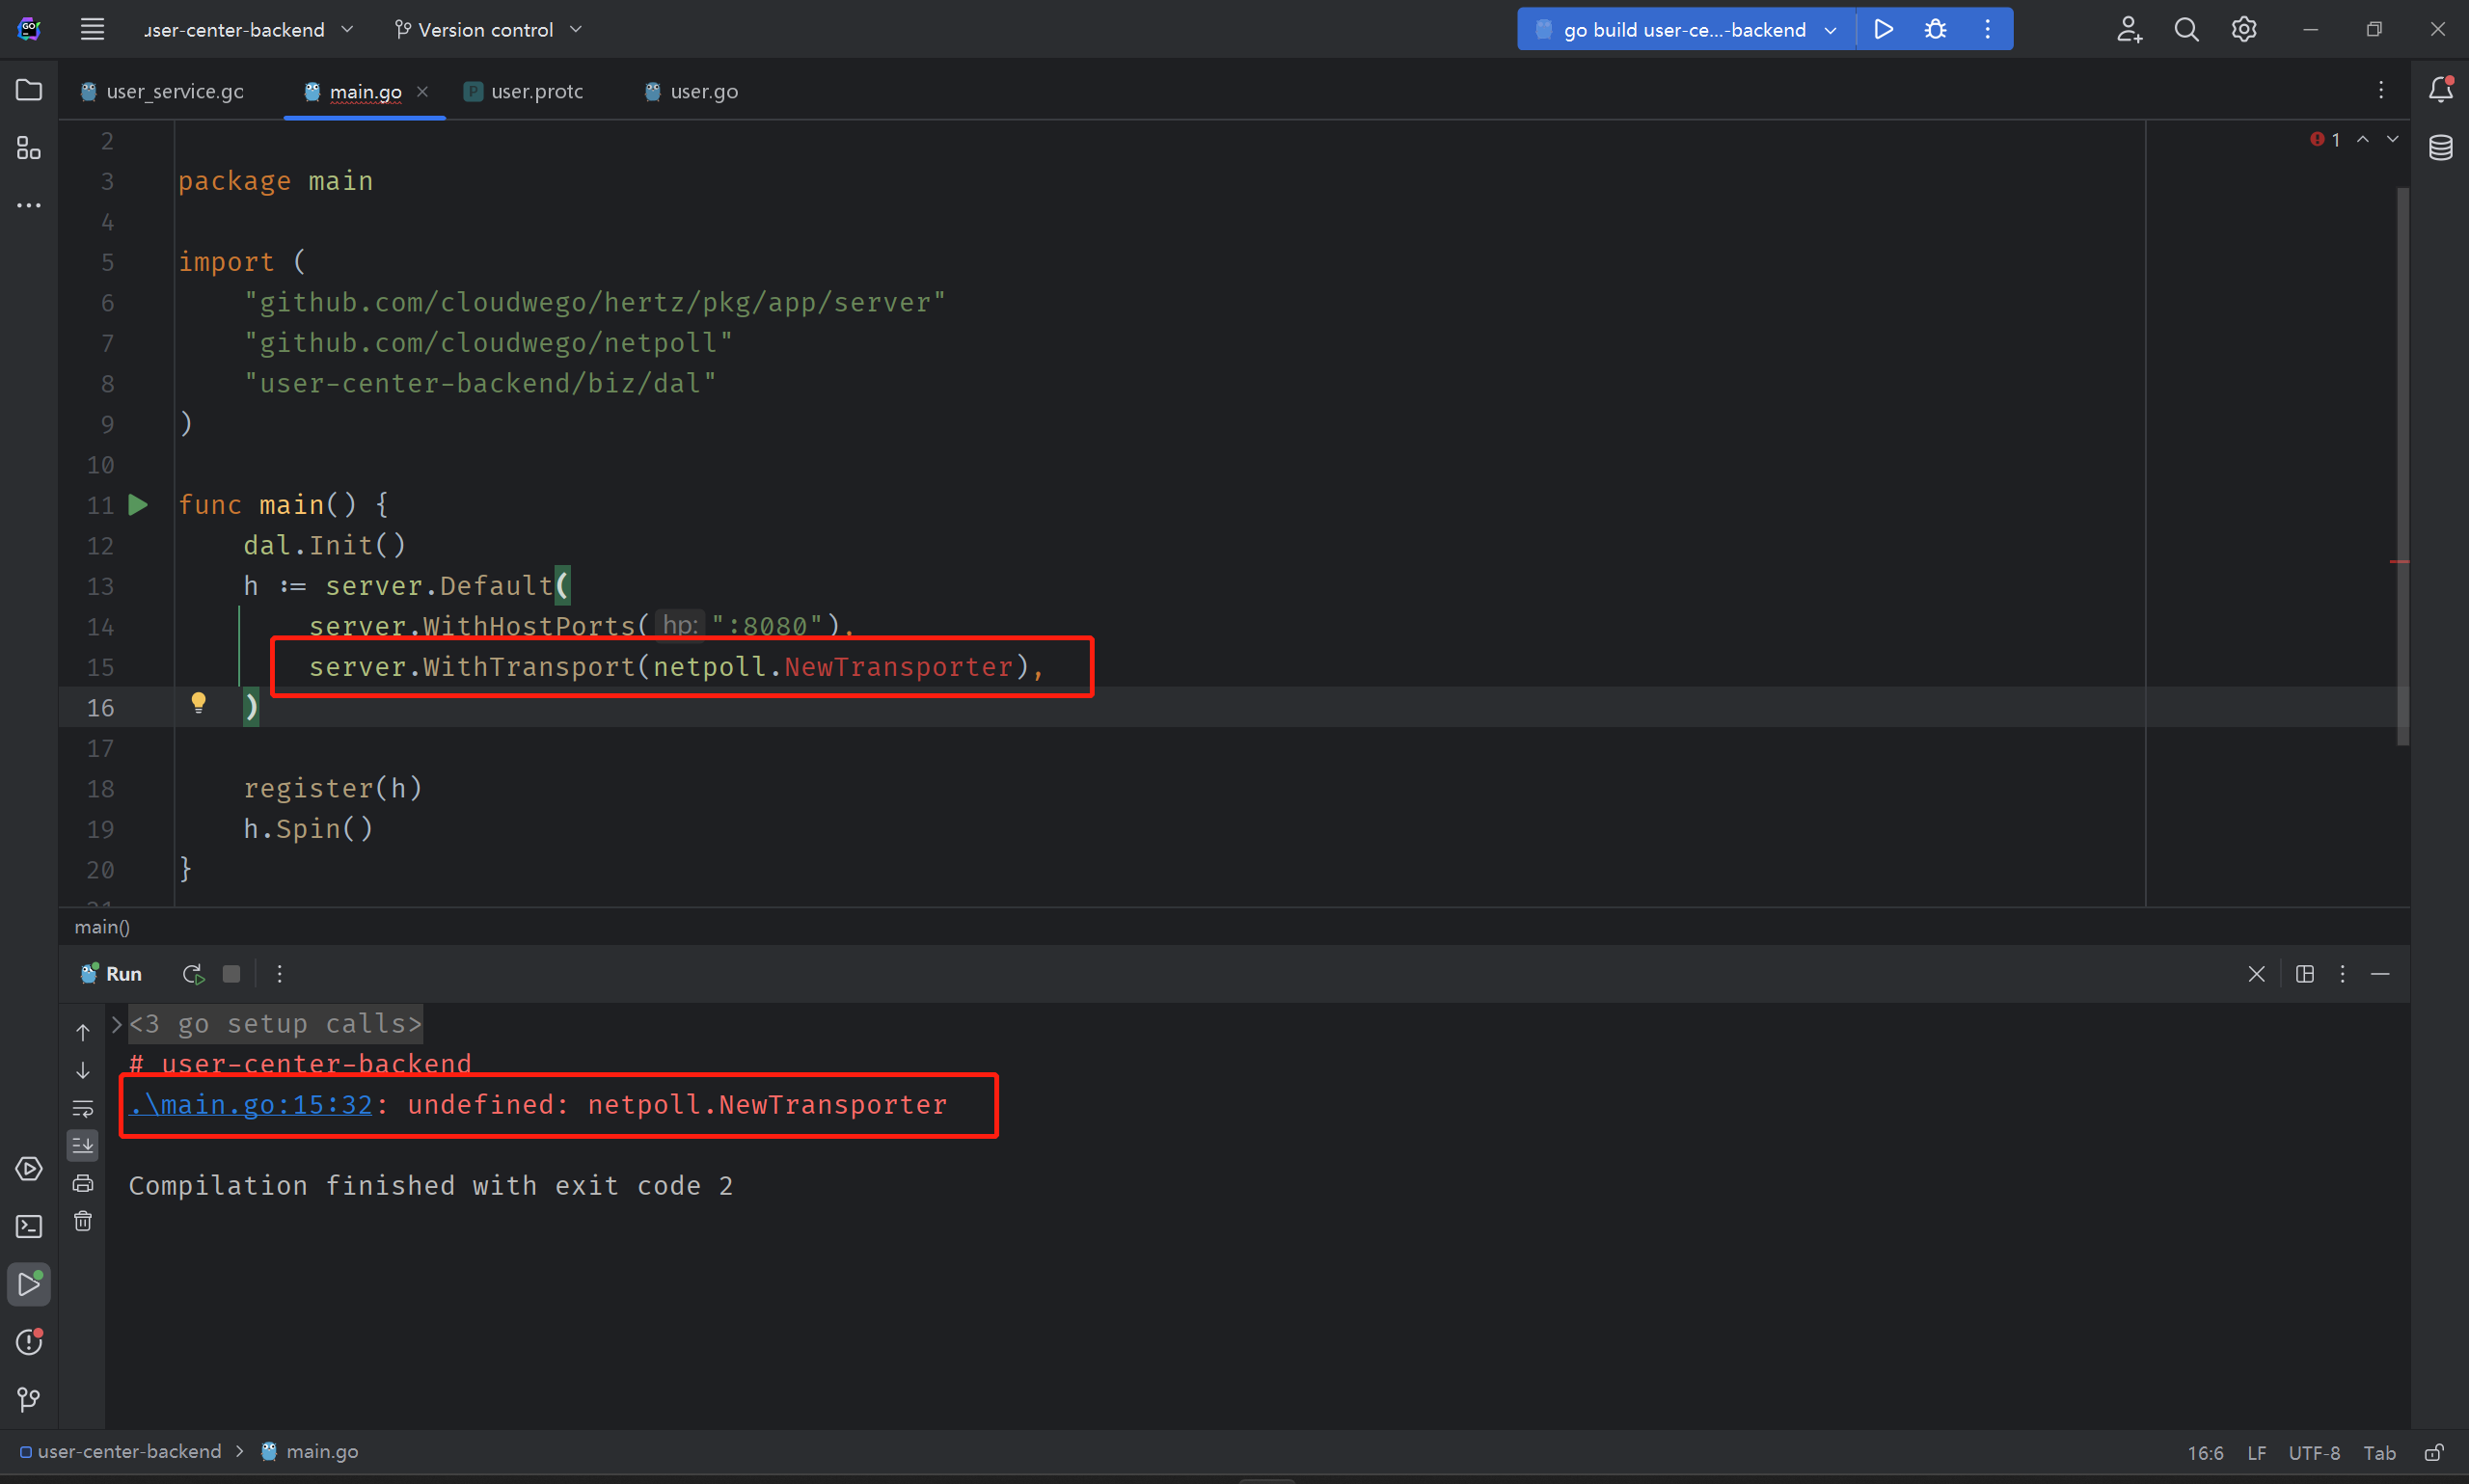Click the red error stripe marker

(x=2399, y=562)
